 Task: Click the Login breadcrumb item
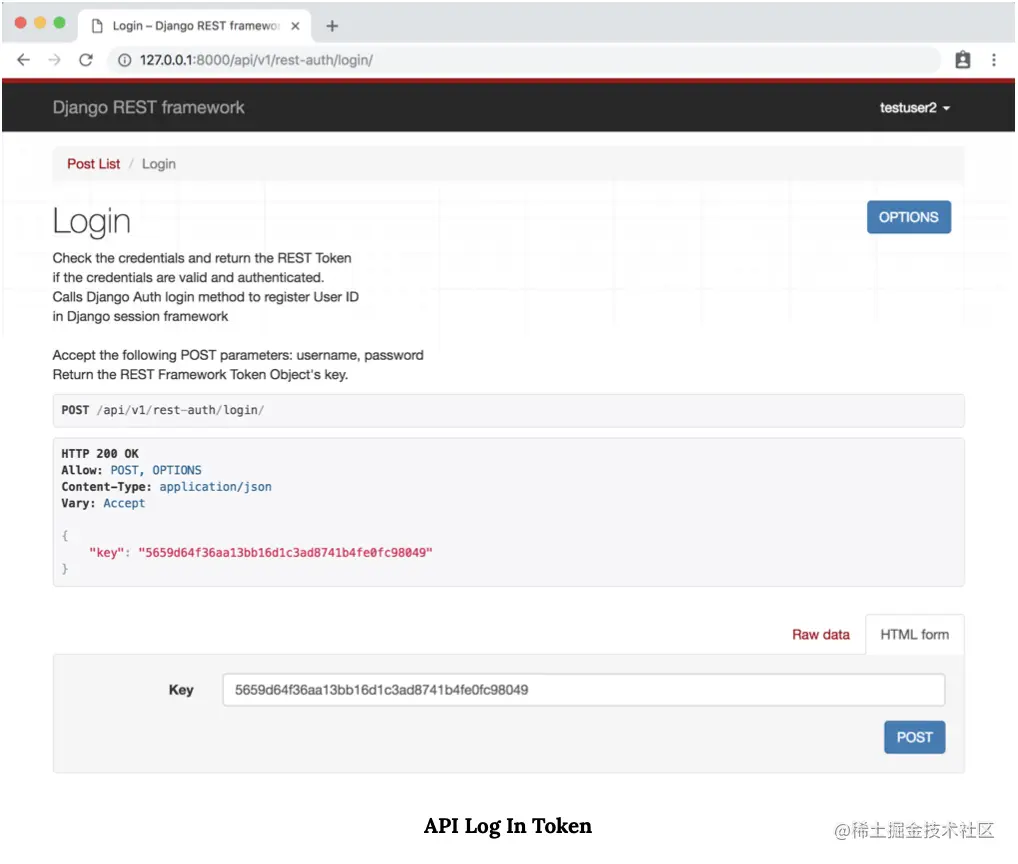tap(158, 164)
